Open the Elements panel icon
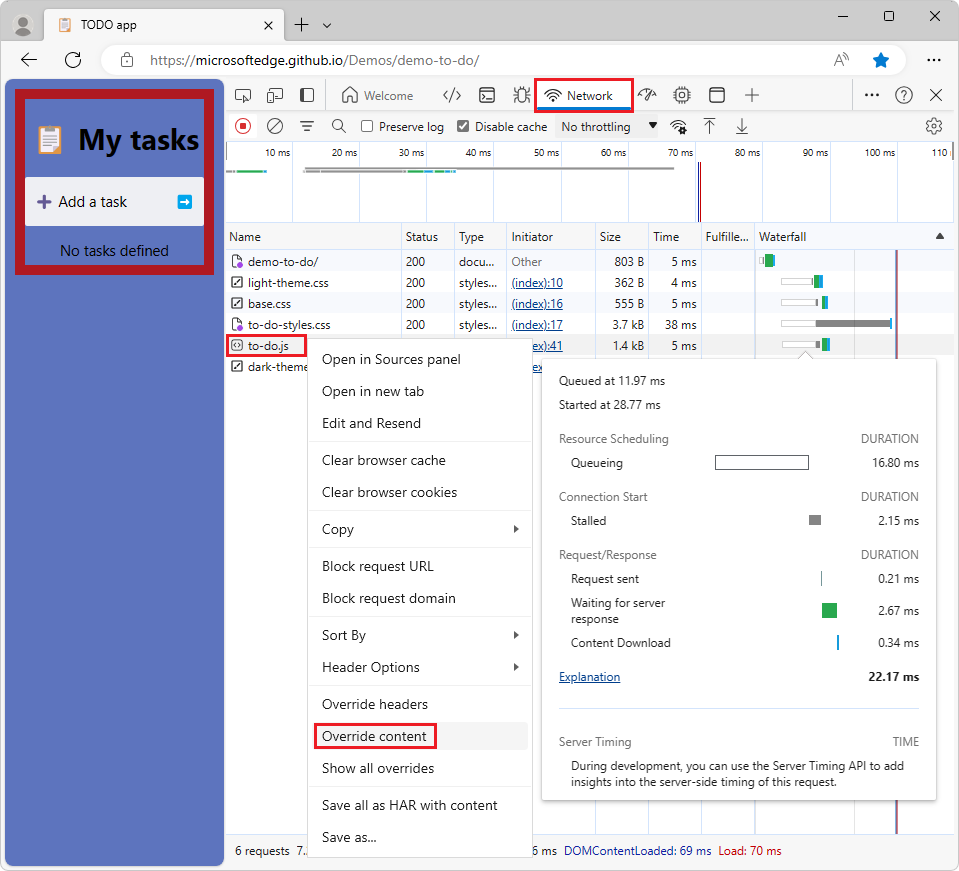 451,93
